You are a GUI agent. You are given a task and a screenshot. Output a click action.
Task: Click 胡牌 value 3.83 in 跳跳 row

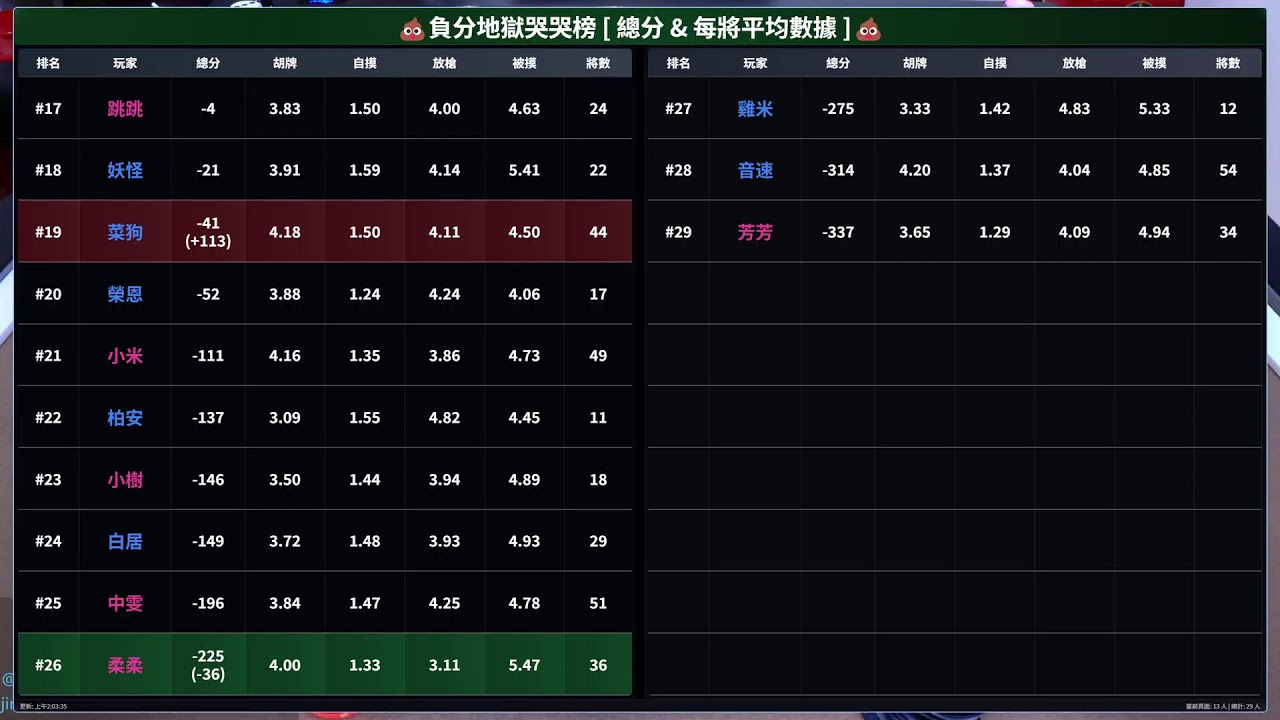pyautogui.click(x=285, y=109)
